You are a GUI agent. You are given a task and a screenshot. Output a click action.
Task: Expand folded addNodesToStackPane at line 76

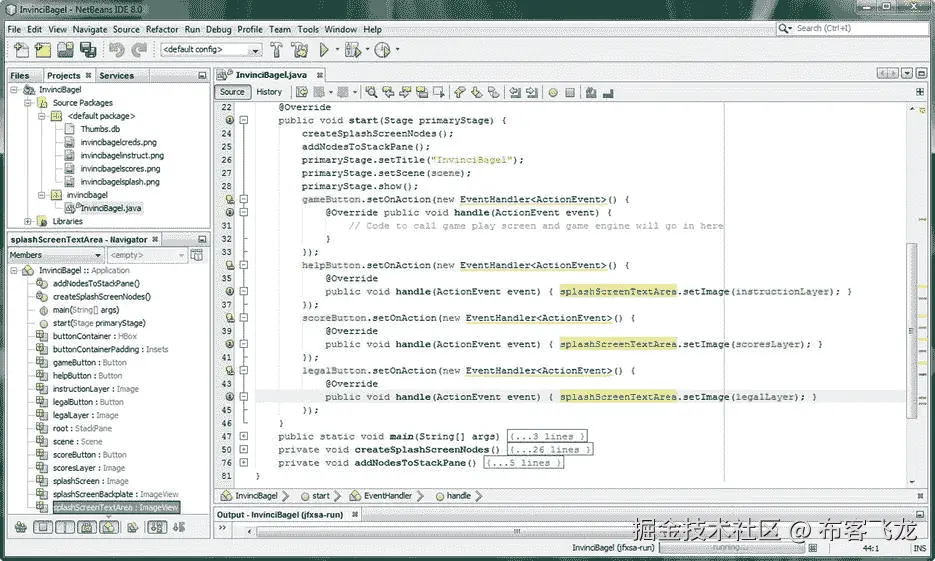[244, 463]
